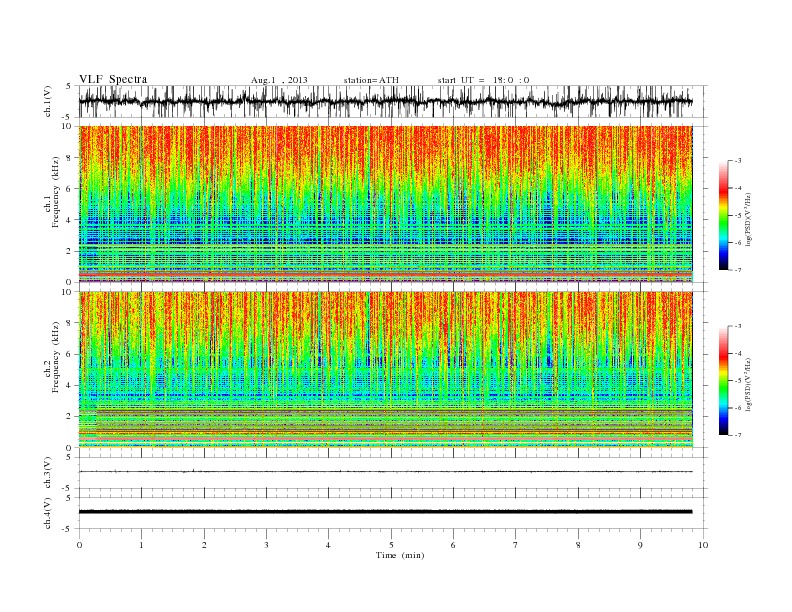Click the 'Time (min)' axis title
Image resolution: width=792 pixels, height=612 pixels.
click(x=400, y=555)
